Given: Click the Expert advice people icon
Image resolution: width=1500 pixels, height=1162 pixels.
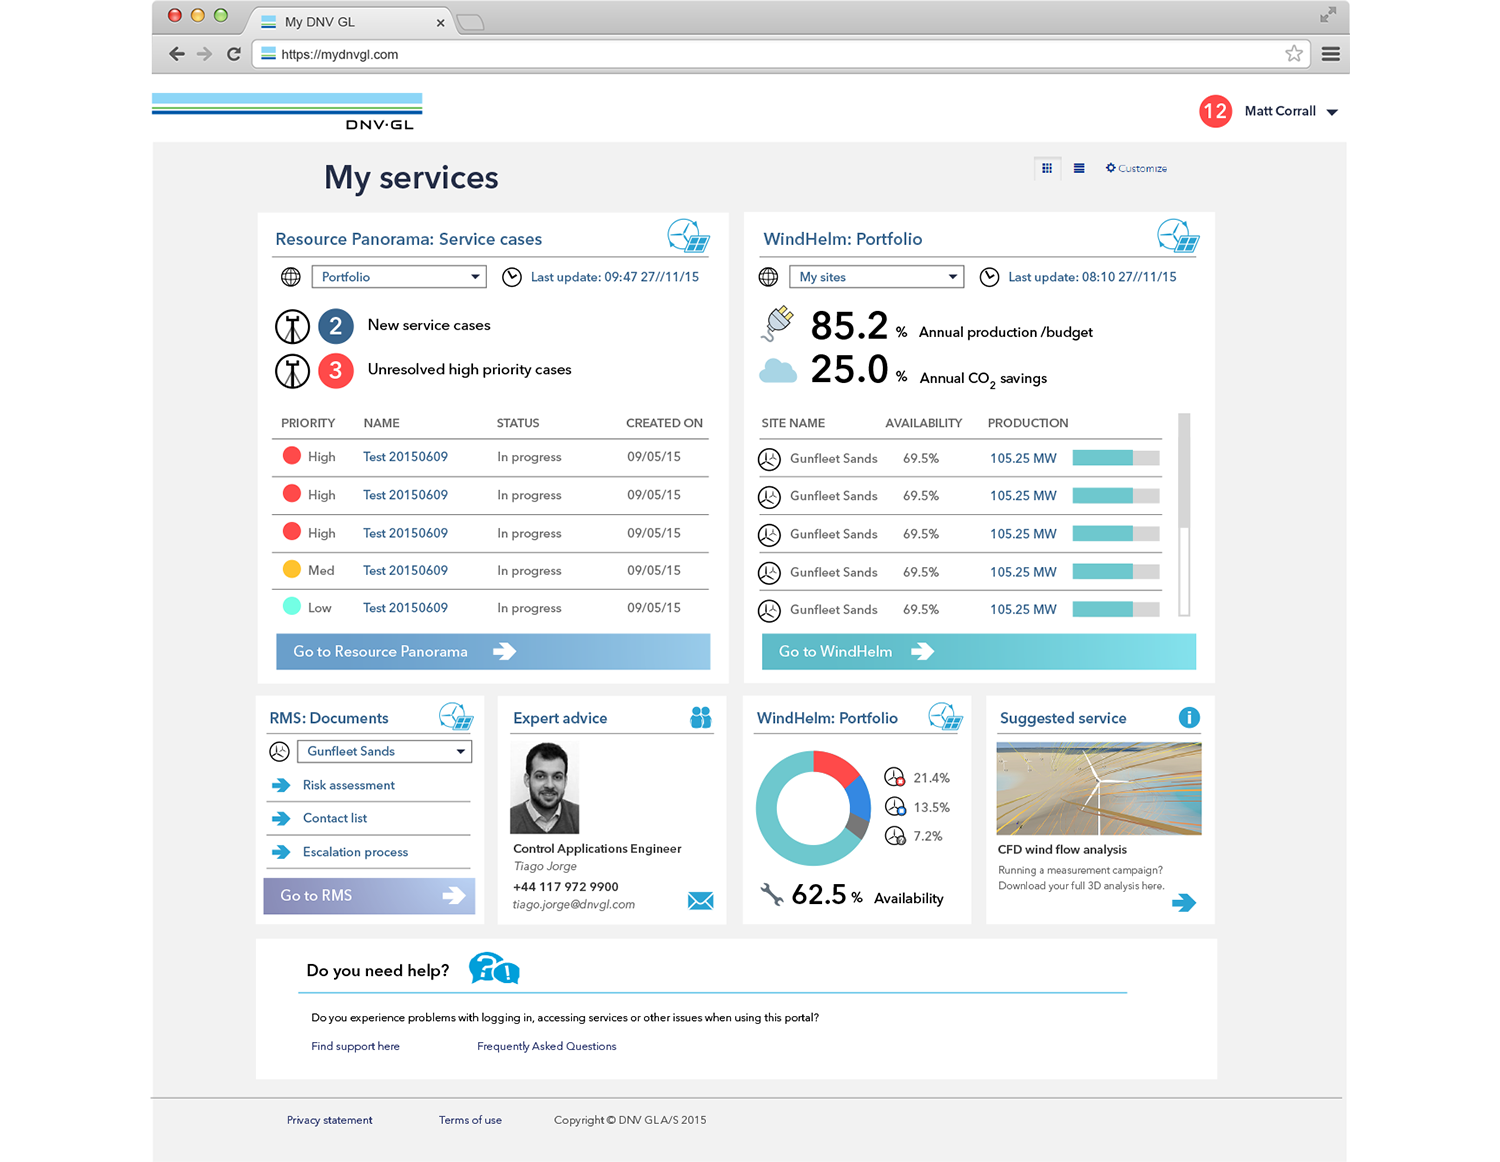Looking at the screenshot, I should (x=701, y=717).
